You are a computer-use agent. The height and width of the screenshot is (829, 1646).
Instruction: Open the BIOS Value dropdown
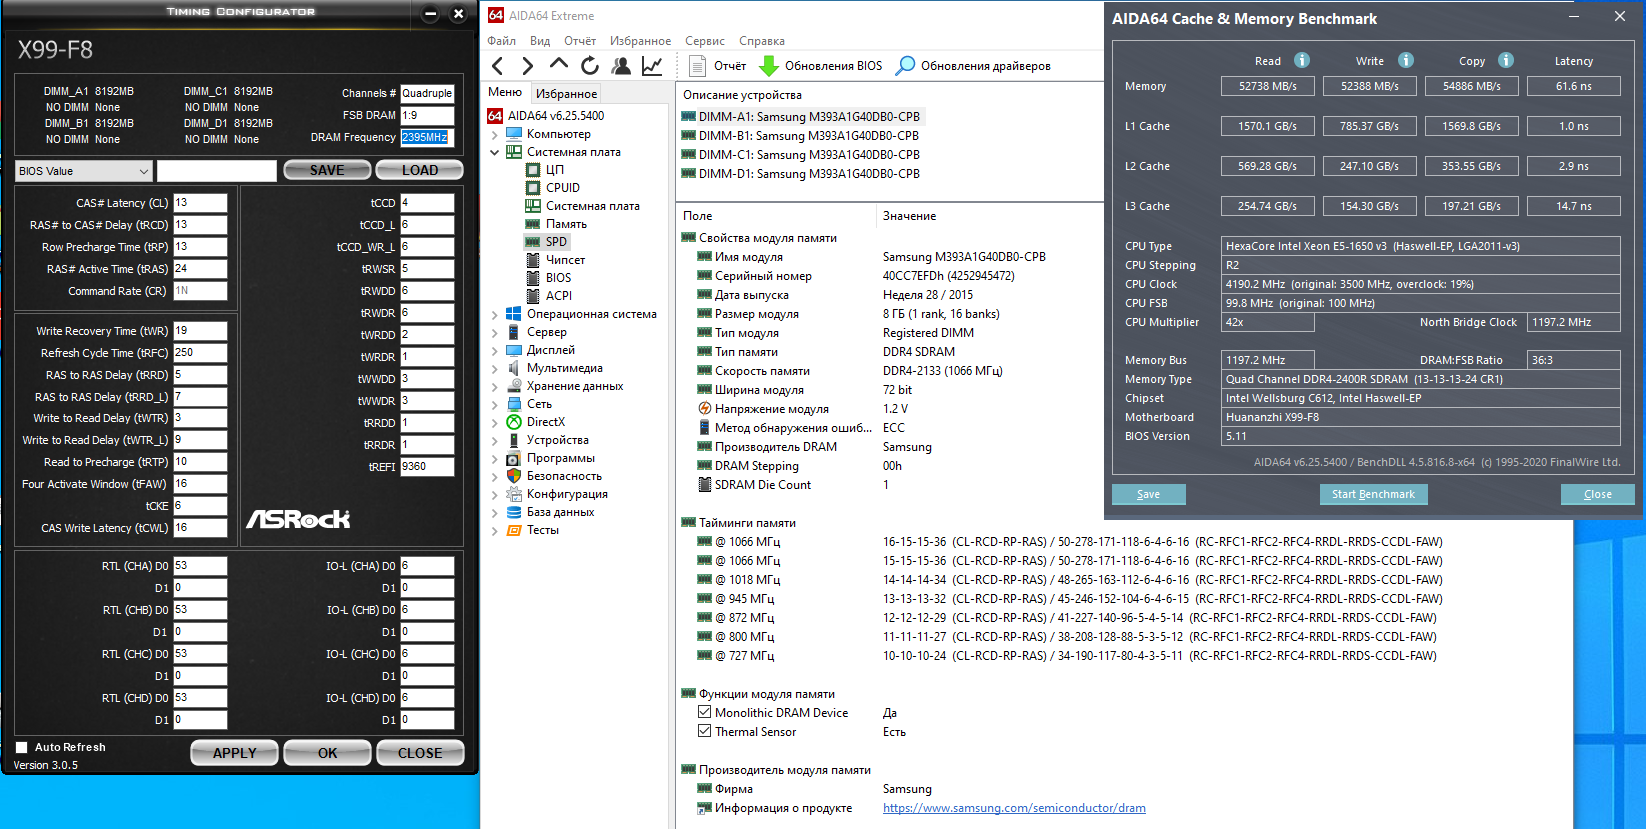(84, 171)
